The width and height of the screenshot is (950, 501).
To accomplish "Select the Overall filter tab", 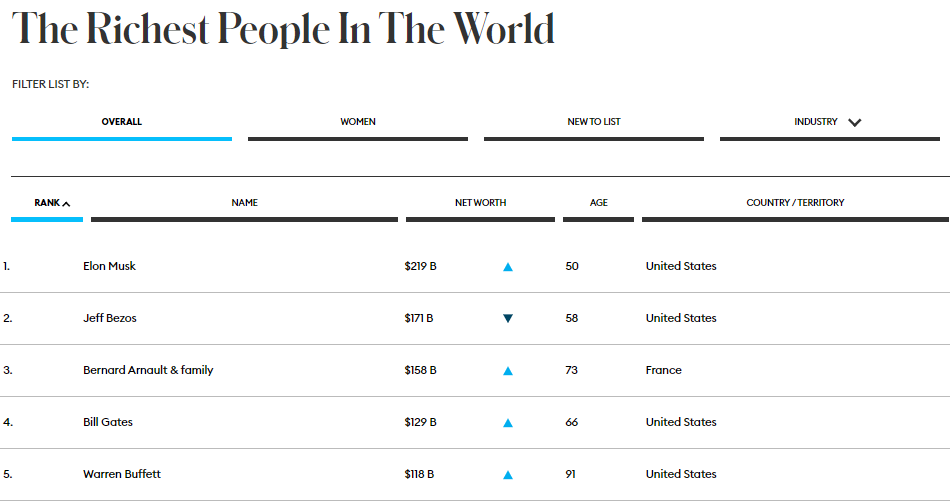I will [122, 122].
